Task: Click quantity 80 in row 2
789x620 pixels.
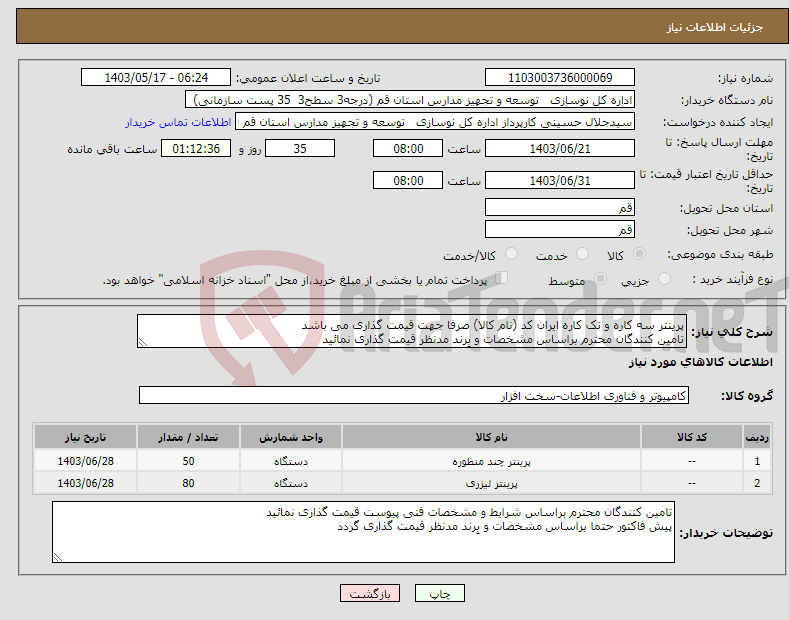Action: point(188,483)
